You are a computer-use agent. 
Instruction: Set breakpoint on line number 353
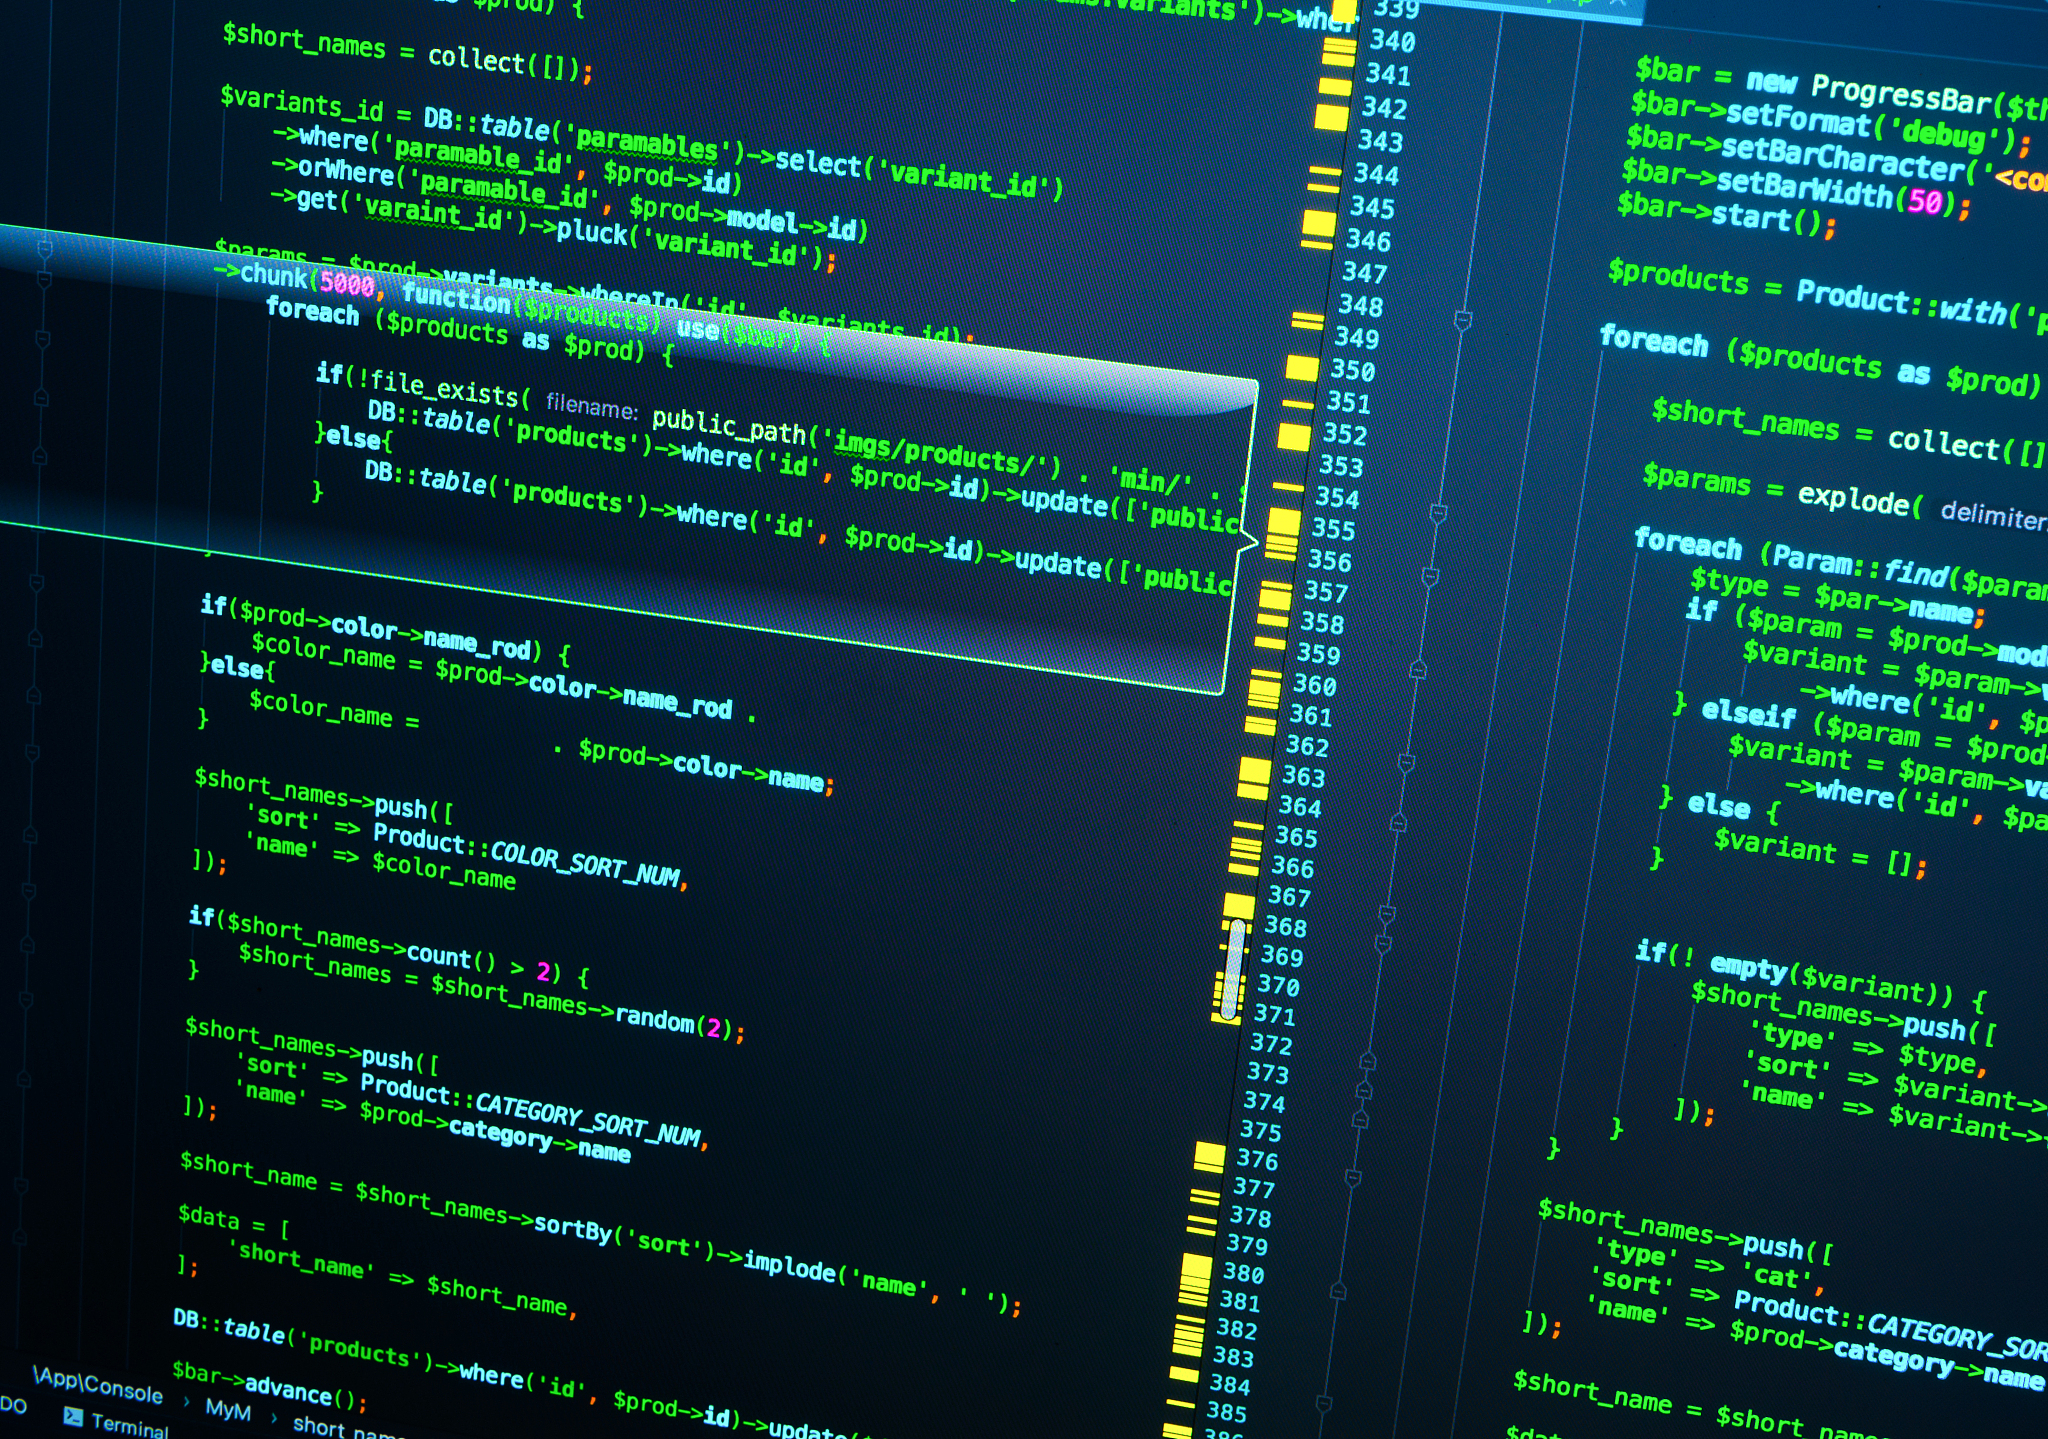coord(1340,466)
